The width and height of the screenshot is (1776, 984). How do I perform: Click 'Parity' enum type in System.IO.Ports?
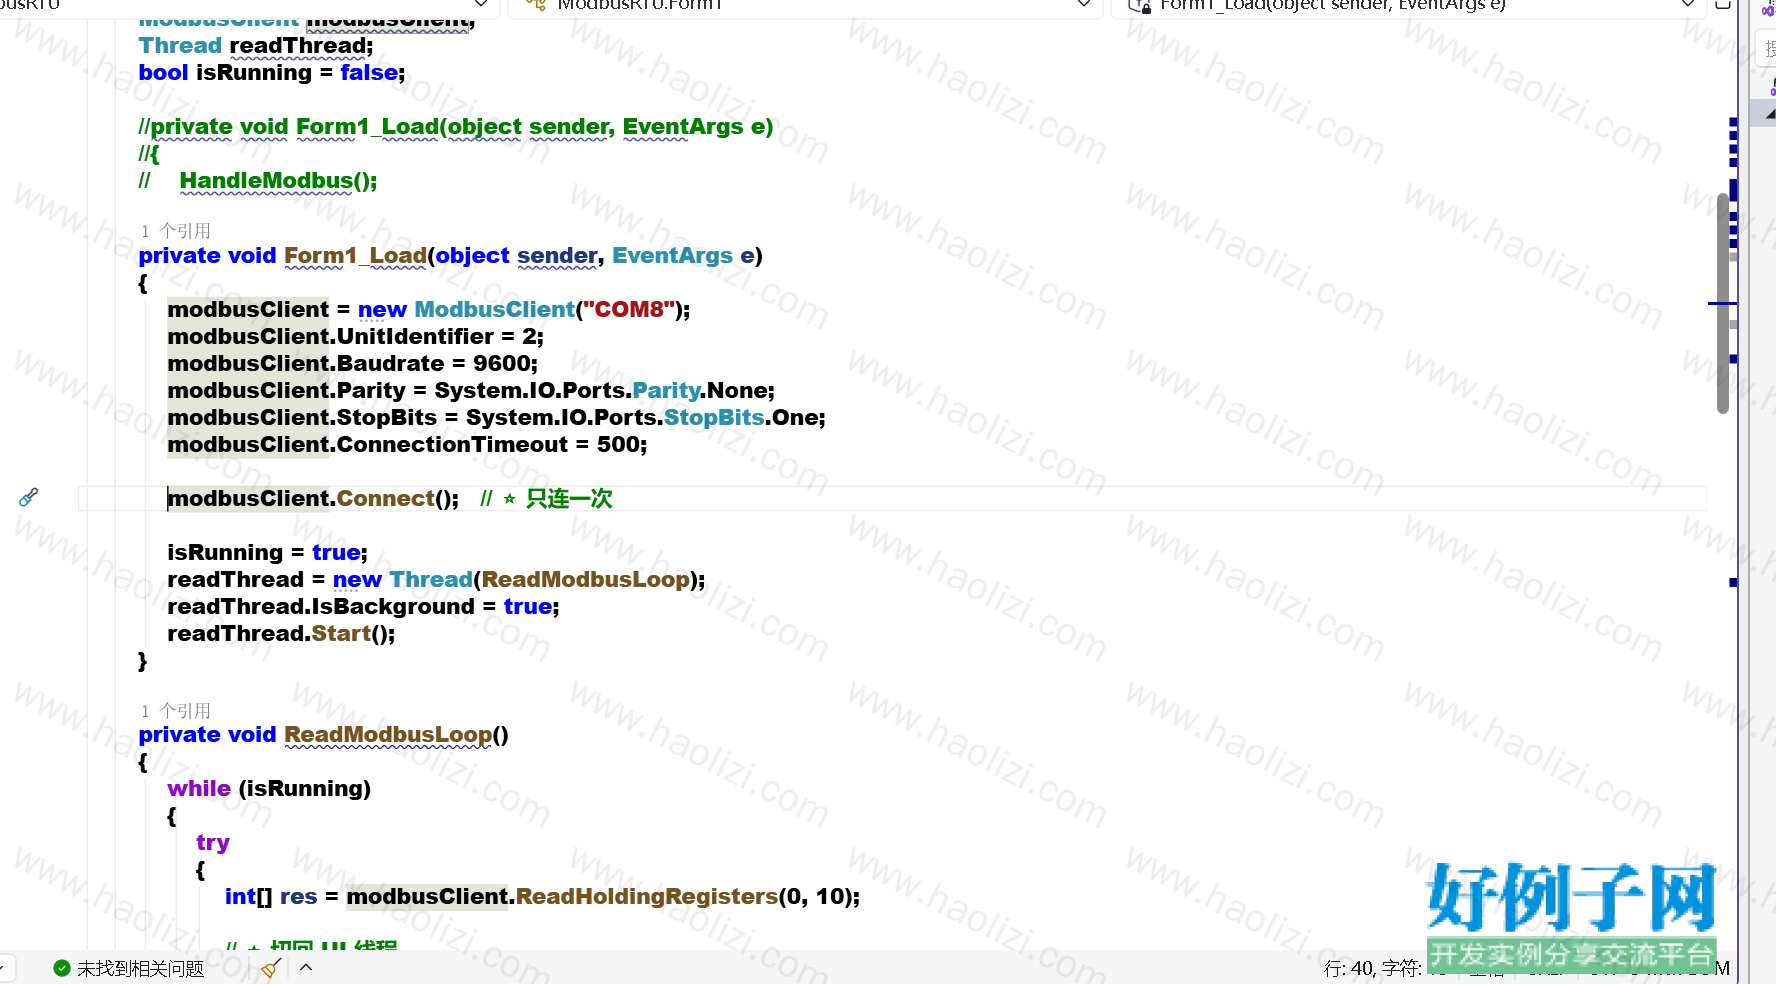(x=666, y=390)
